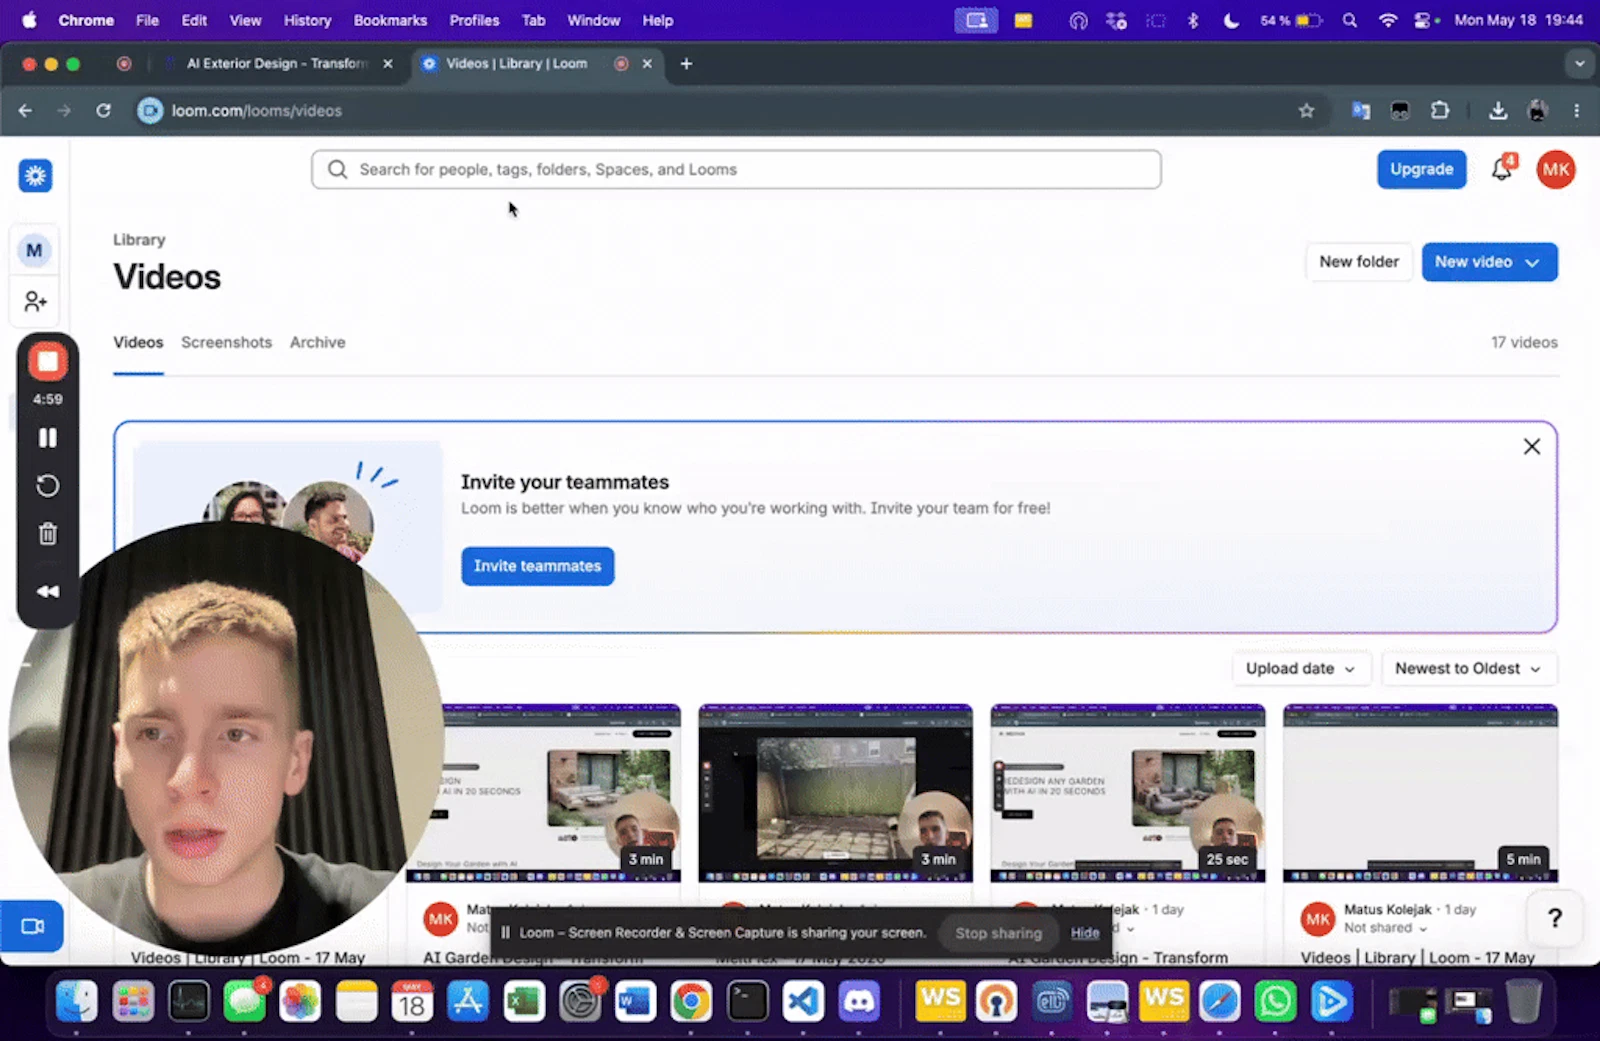Open the Newest to Oldest dropdown
This screenshot has width=1600, height=1041.
[x=1468, y=668]
